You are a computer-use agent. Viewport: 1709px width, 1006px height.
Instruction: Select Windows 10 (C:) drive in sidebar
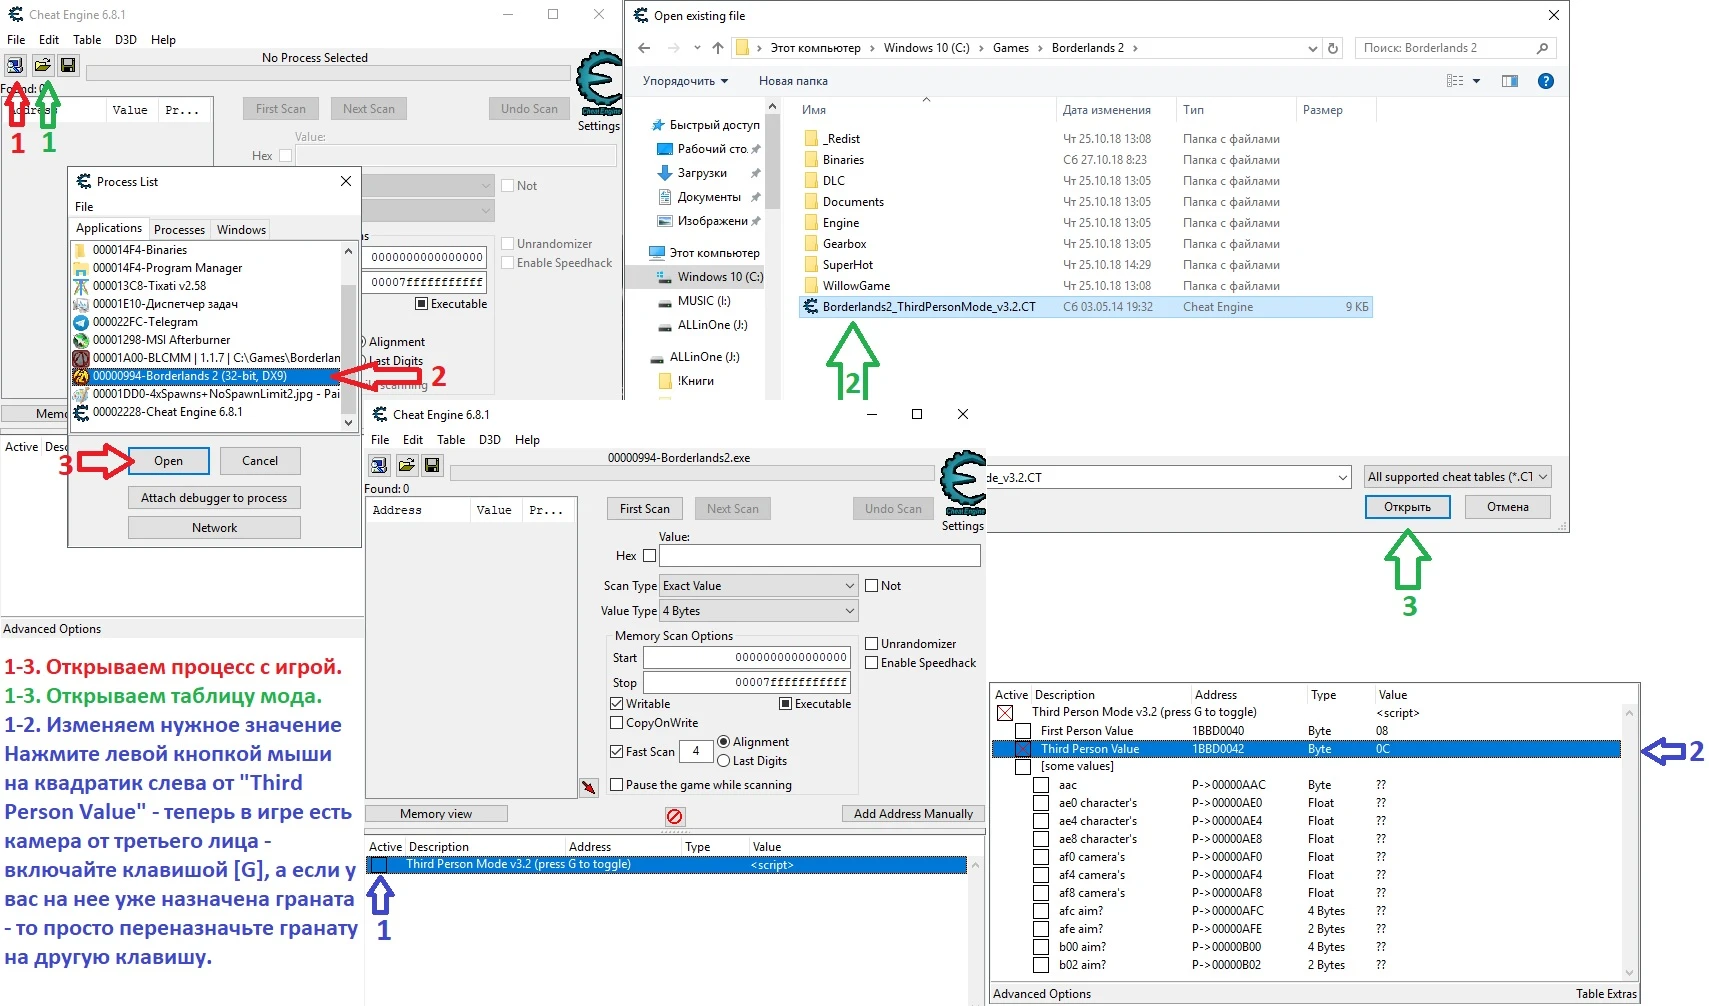711,277
